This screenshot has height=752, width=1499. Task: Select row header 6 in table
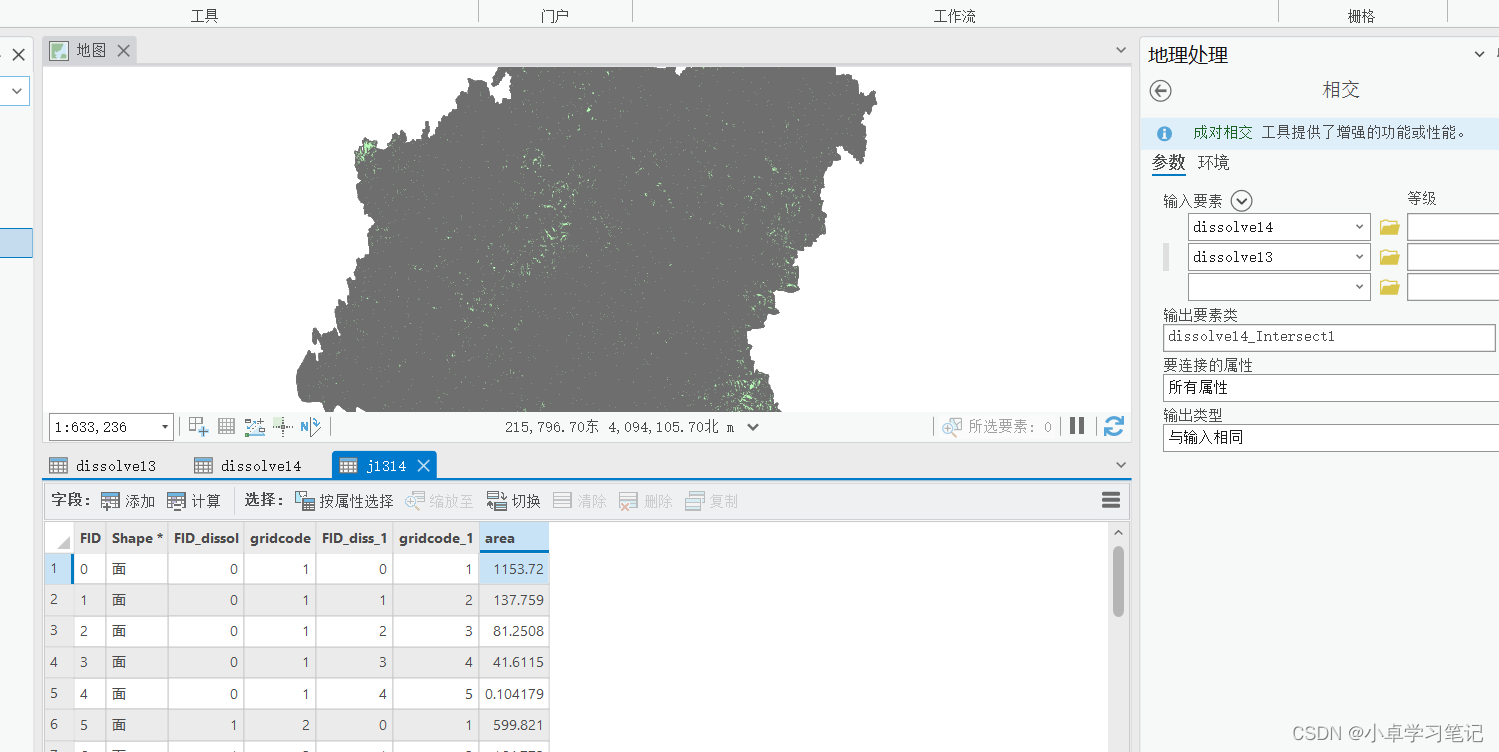pos(59,725)
